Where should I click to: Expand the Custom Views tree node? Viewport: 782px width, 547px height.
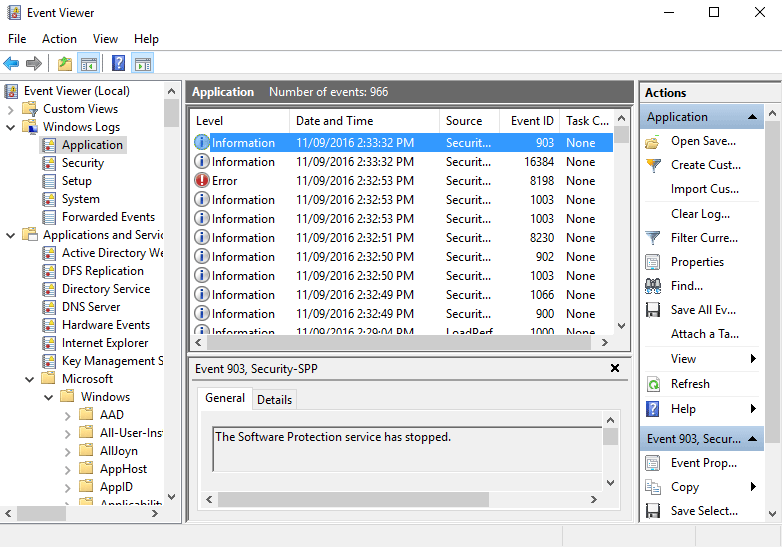(x=11, y=109)
